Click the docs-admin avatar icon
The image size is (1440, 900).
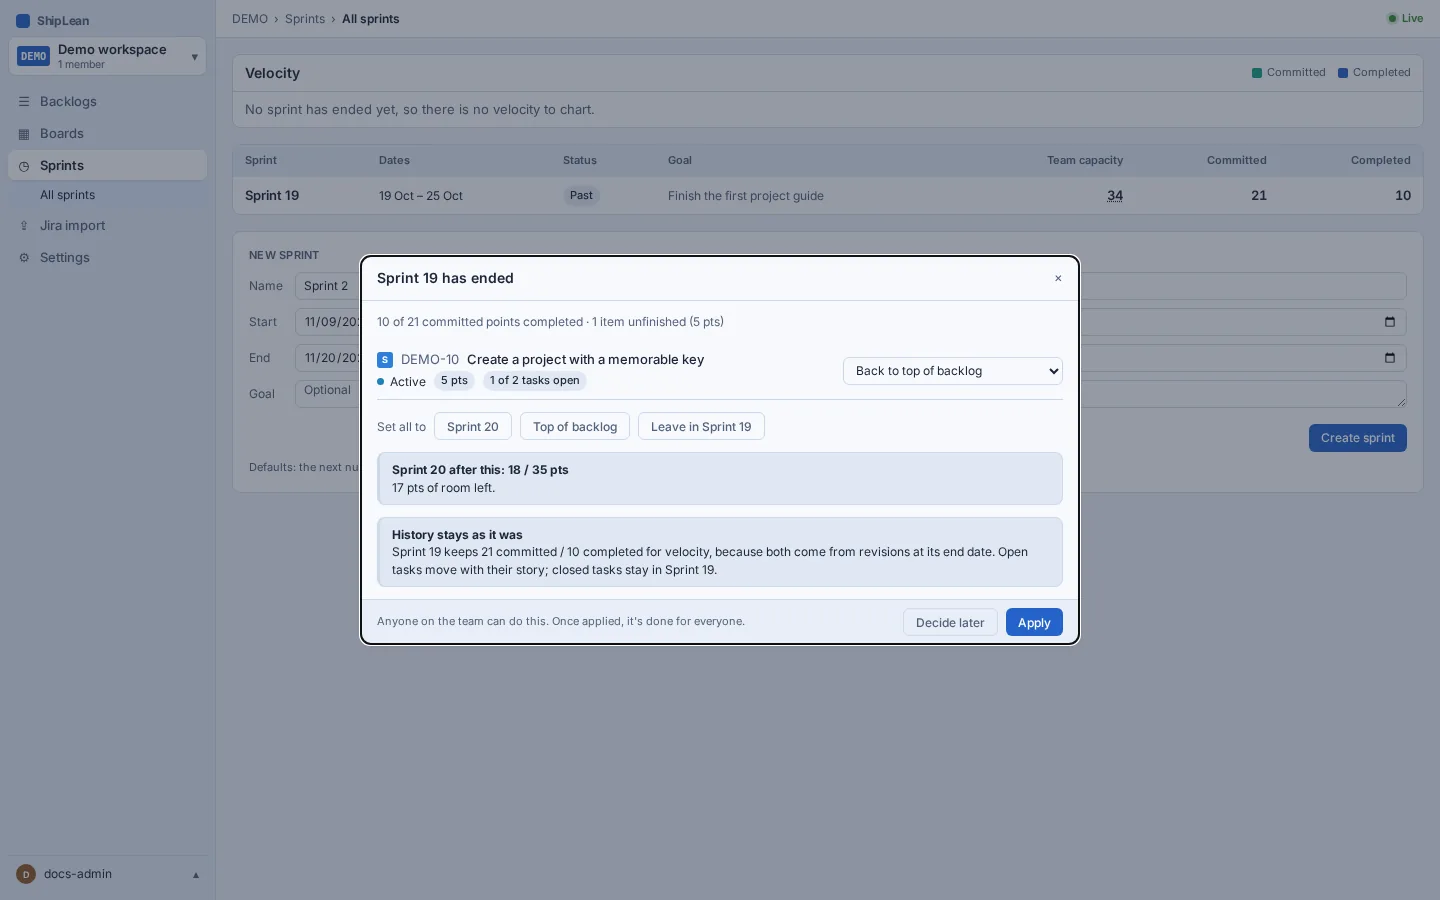point(26,874)
